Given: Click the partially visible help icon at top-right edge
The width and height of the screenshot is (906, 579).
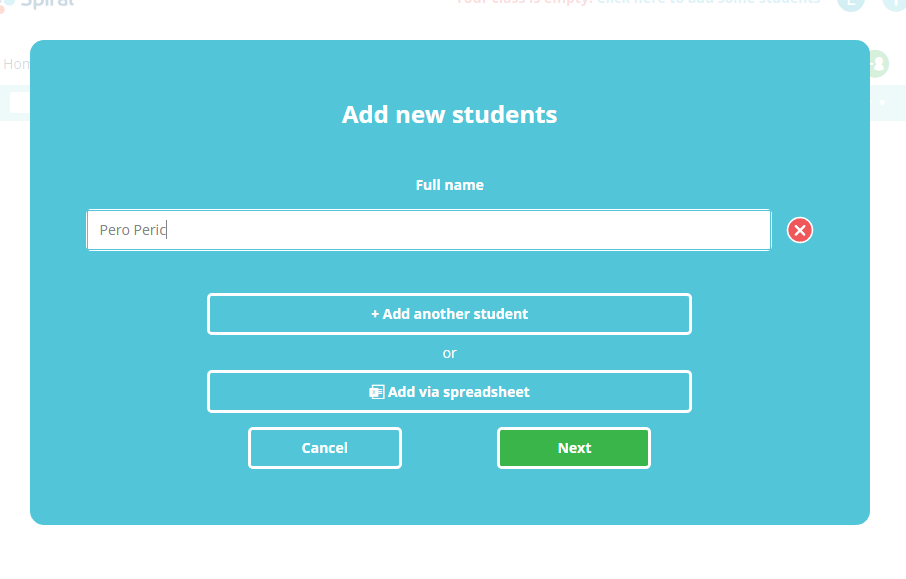Looking at the screenshot, I should 896,3.
